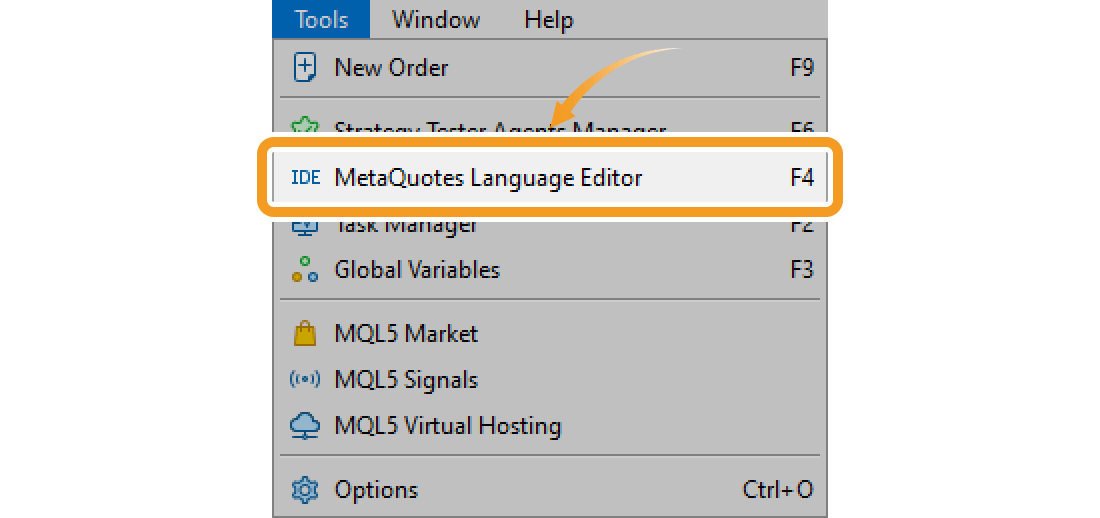Click the F9 shortcut label
1100x518 pixels.
pyautogui.click(x=802, y=68)
